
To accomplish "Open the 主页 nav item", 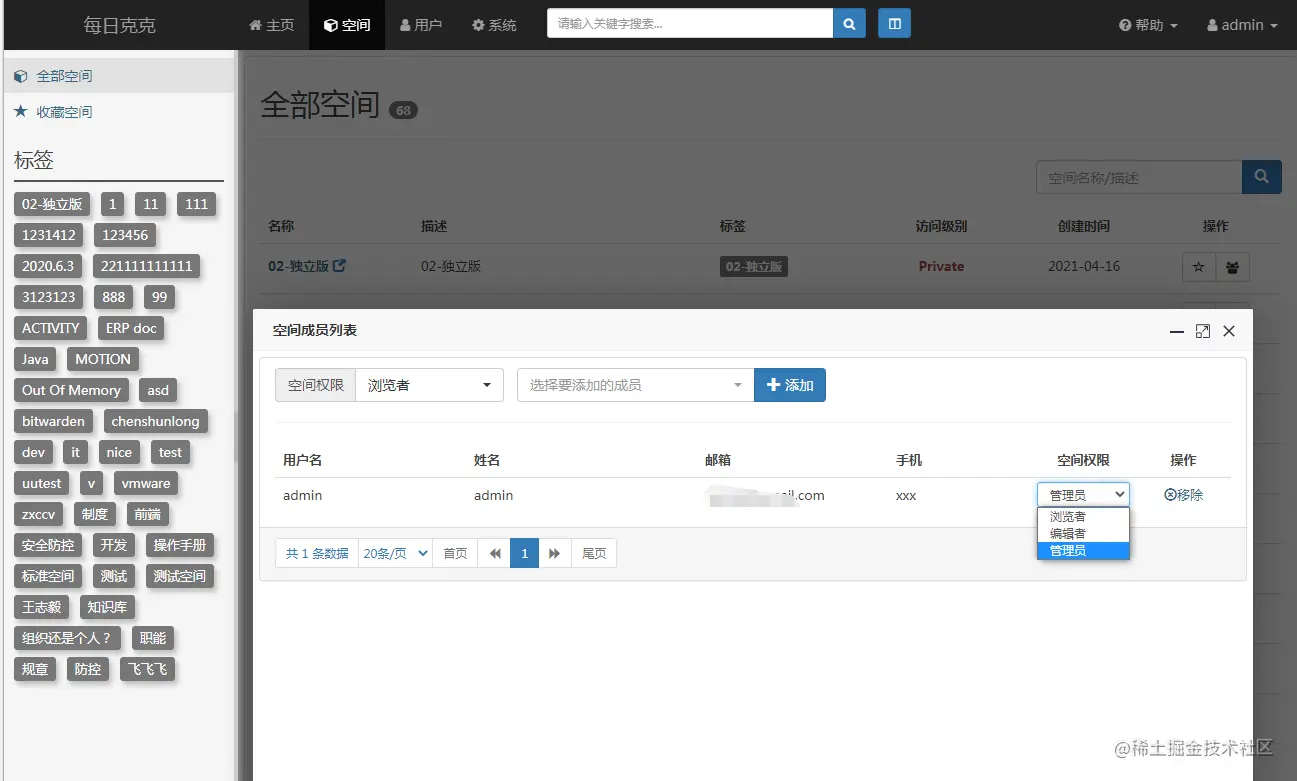I will click(x=271, y=25).
